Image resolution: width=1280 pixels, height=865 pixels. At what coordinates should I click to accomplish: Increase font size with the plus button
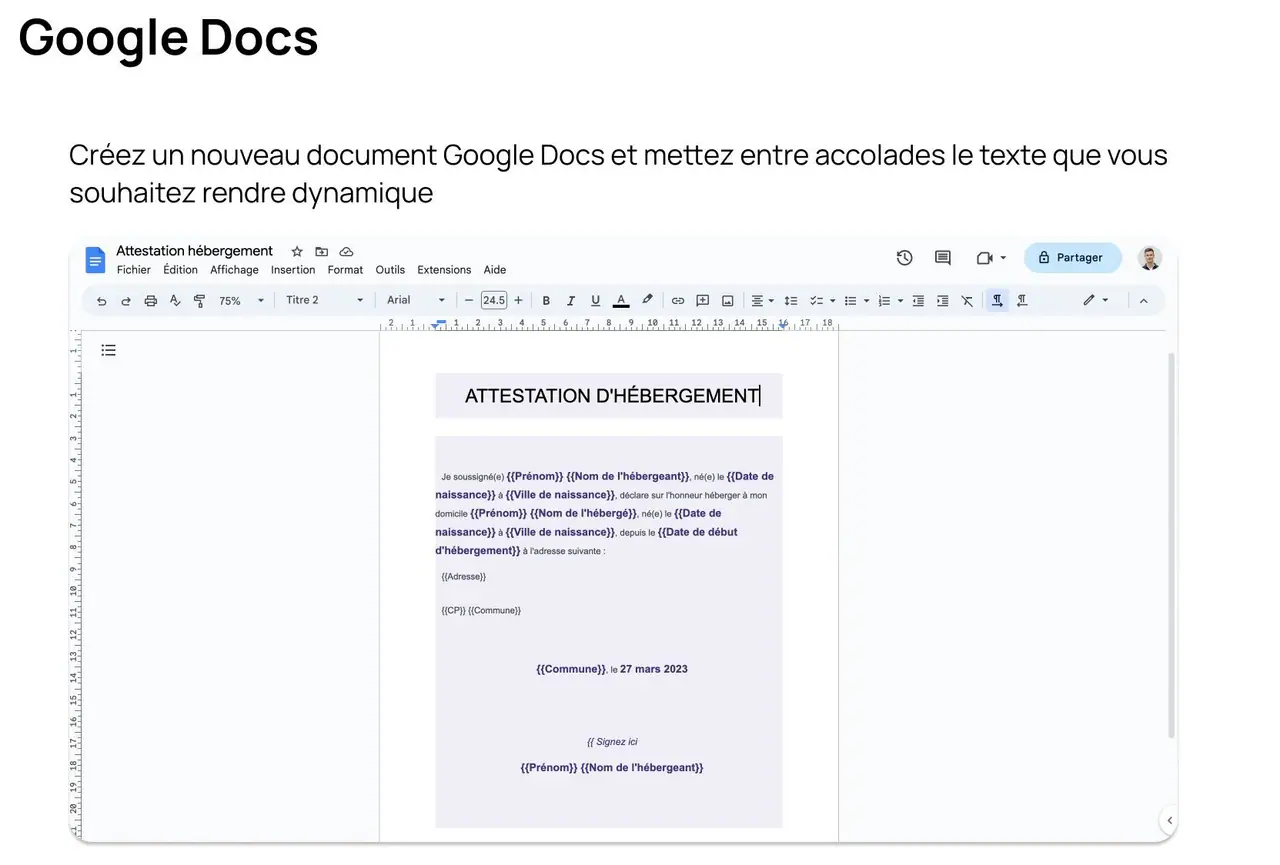pos(518,300)
